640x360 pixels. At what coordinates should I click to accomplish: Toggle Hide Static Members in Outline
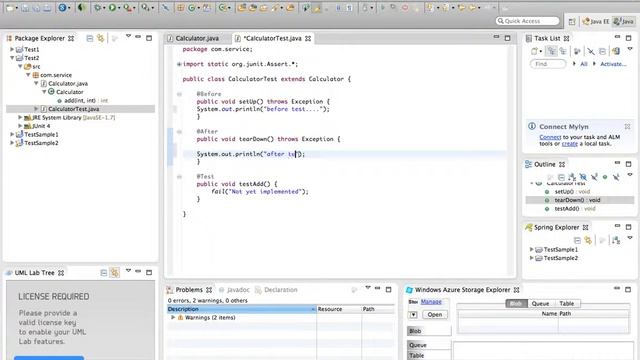click(594, 177)
